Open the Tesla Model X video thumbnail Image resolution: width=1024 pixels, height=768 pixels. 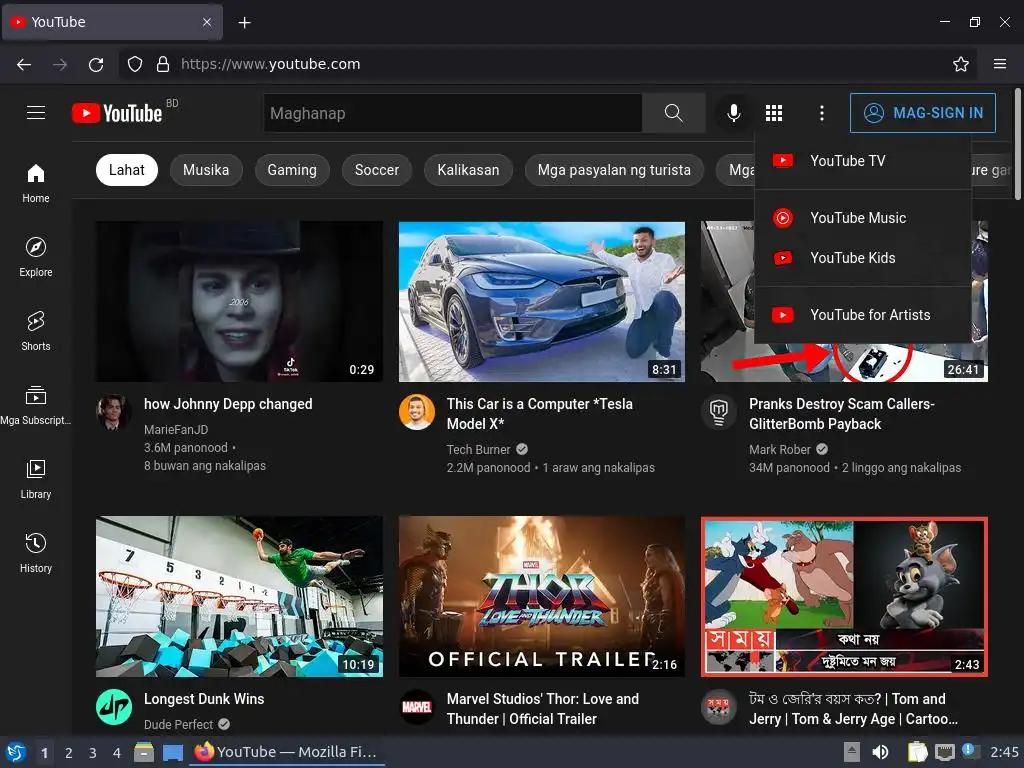point(542,301)
